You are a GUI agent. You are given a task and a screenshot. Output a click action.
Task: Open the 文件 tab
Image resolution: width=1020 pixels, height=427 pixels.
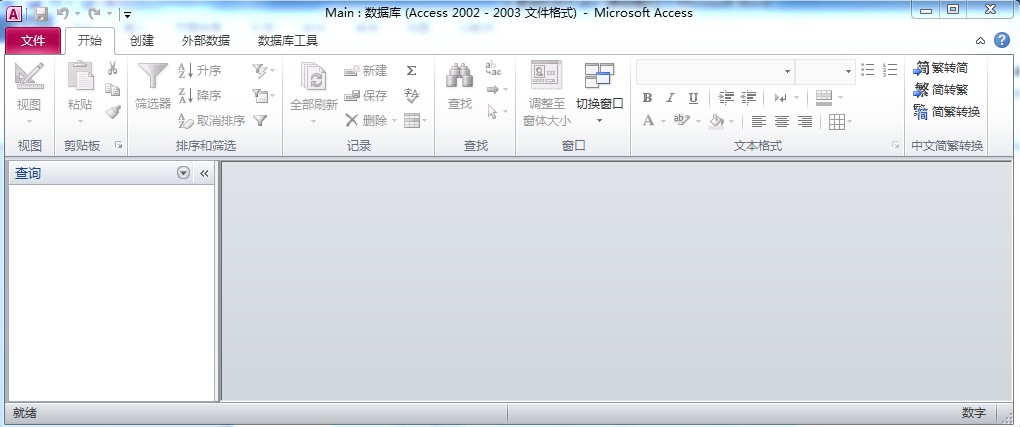[33, 40]
